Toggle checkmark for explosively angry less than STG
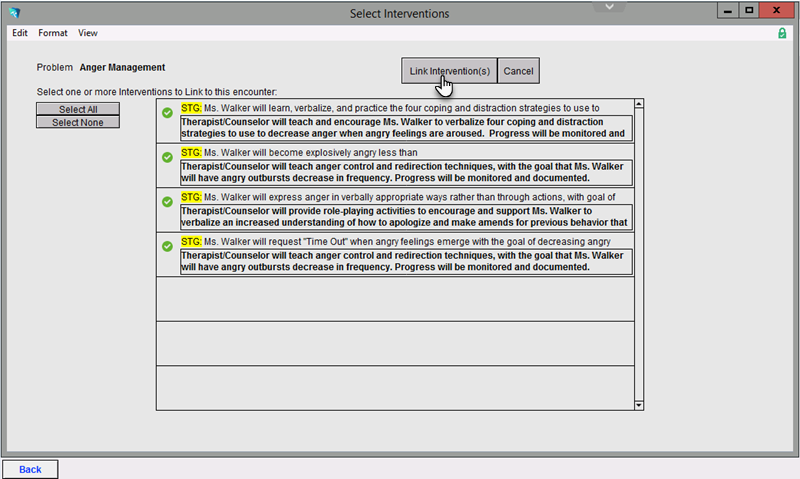Viewport: 800px width, 479px height. [167, 157]
